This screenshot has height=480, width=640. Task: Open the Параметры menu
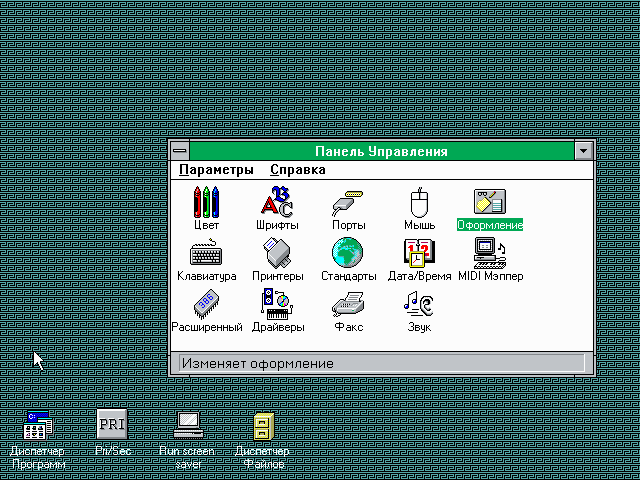click(x=216, y=170)
